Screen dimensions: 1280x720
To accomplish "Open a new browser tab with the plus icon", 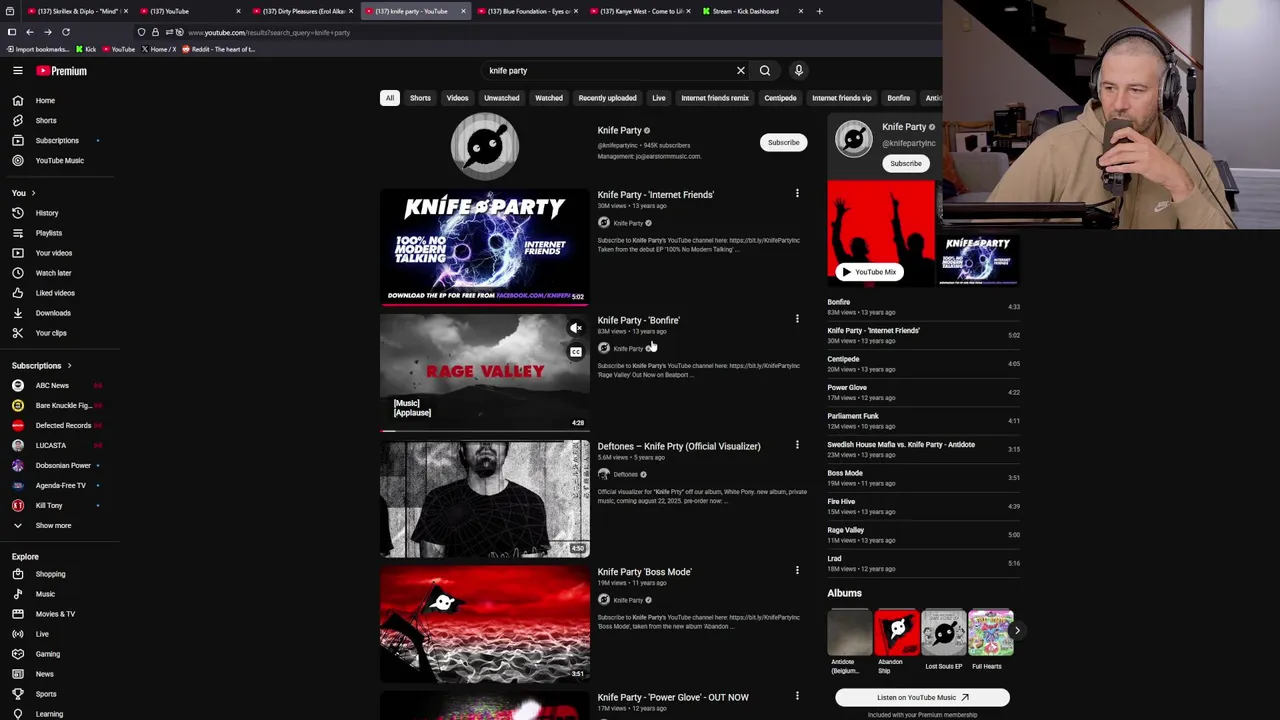I will (x=819, y=11).
